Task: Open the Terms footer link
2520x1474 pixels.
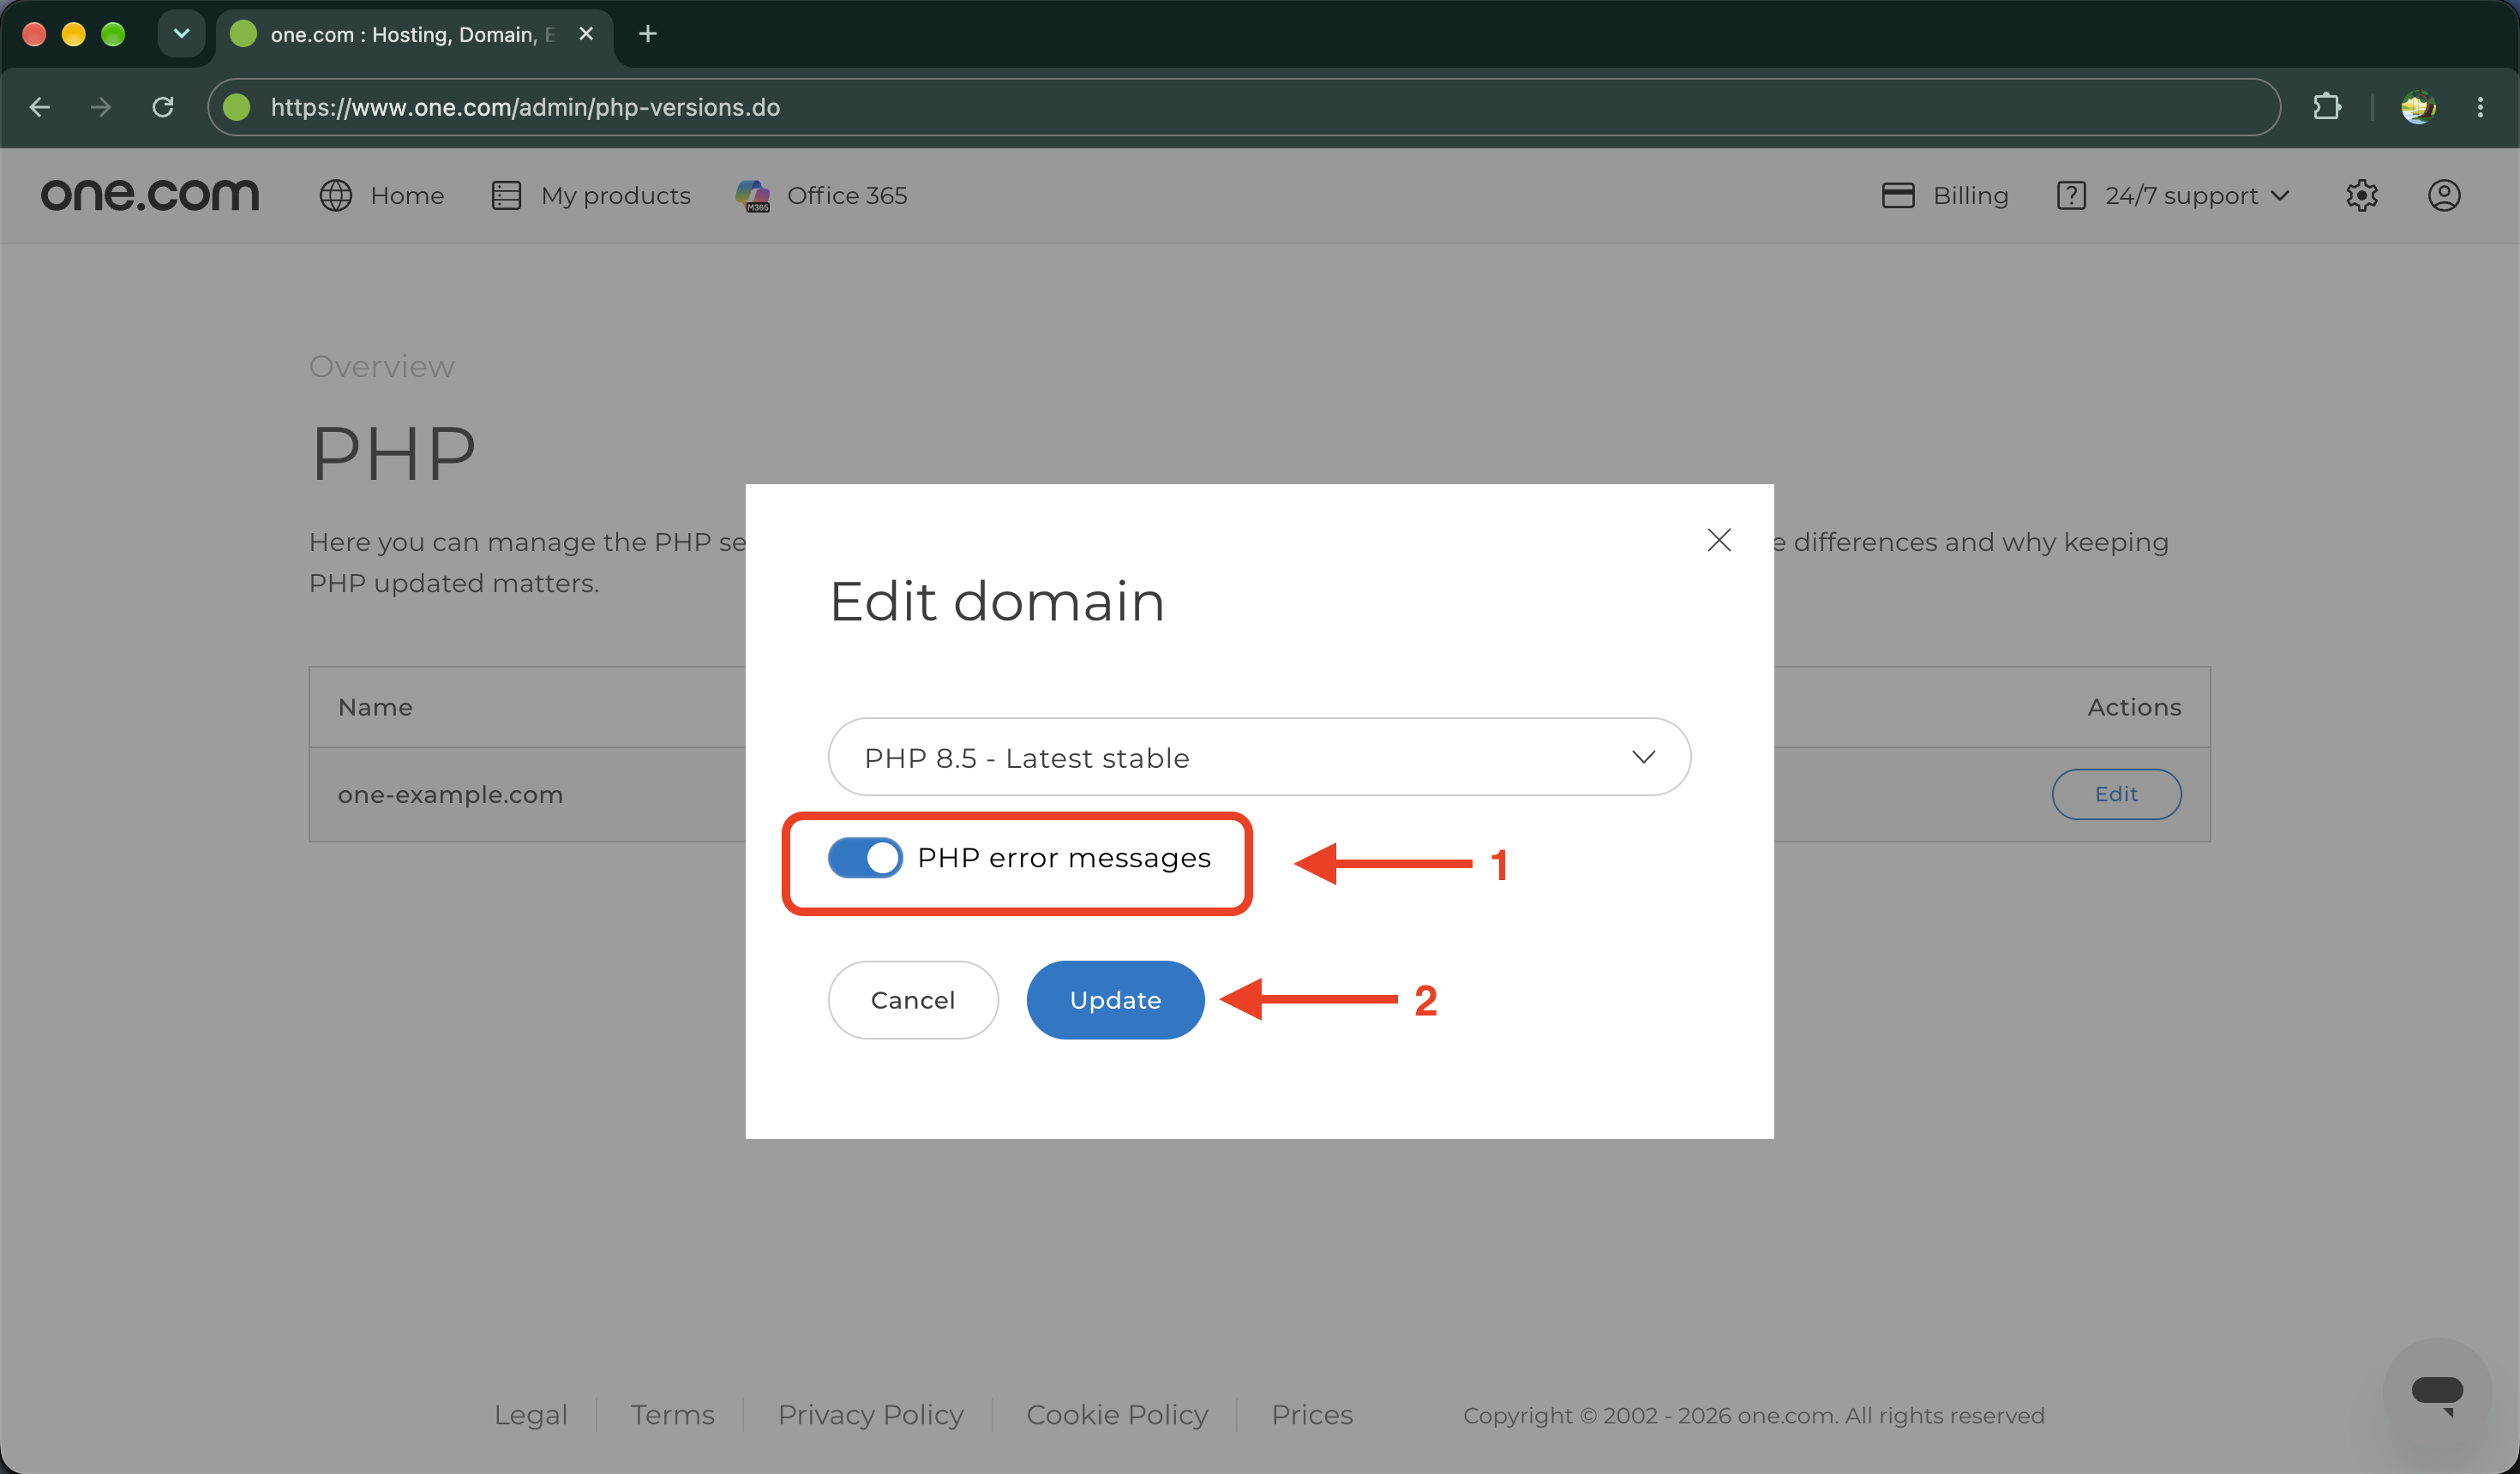Action: (x=672, y=1414)
